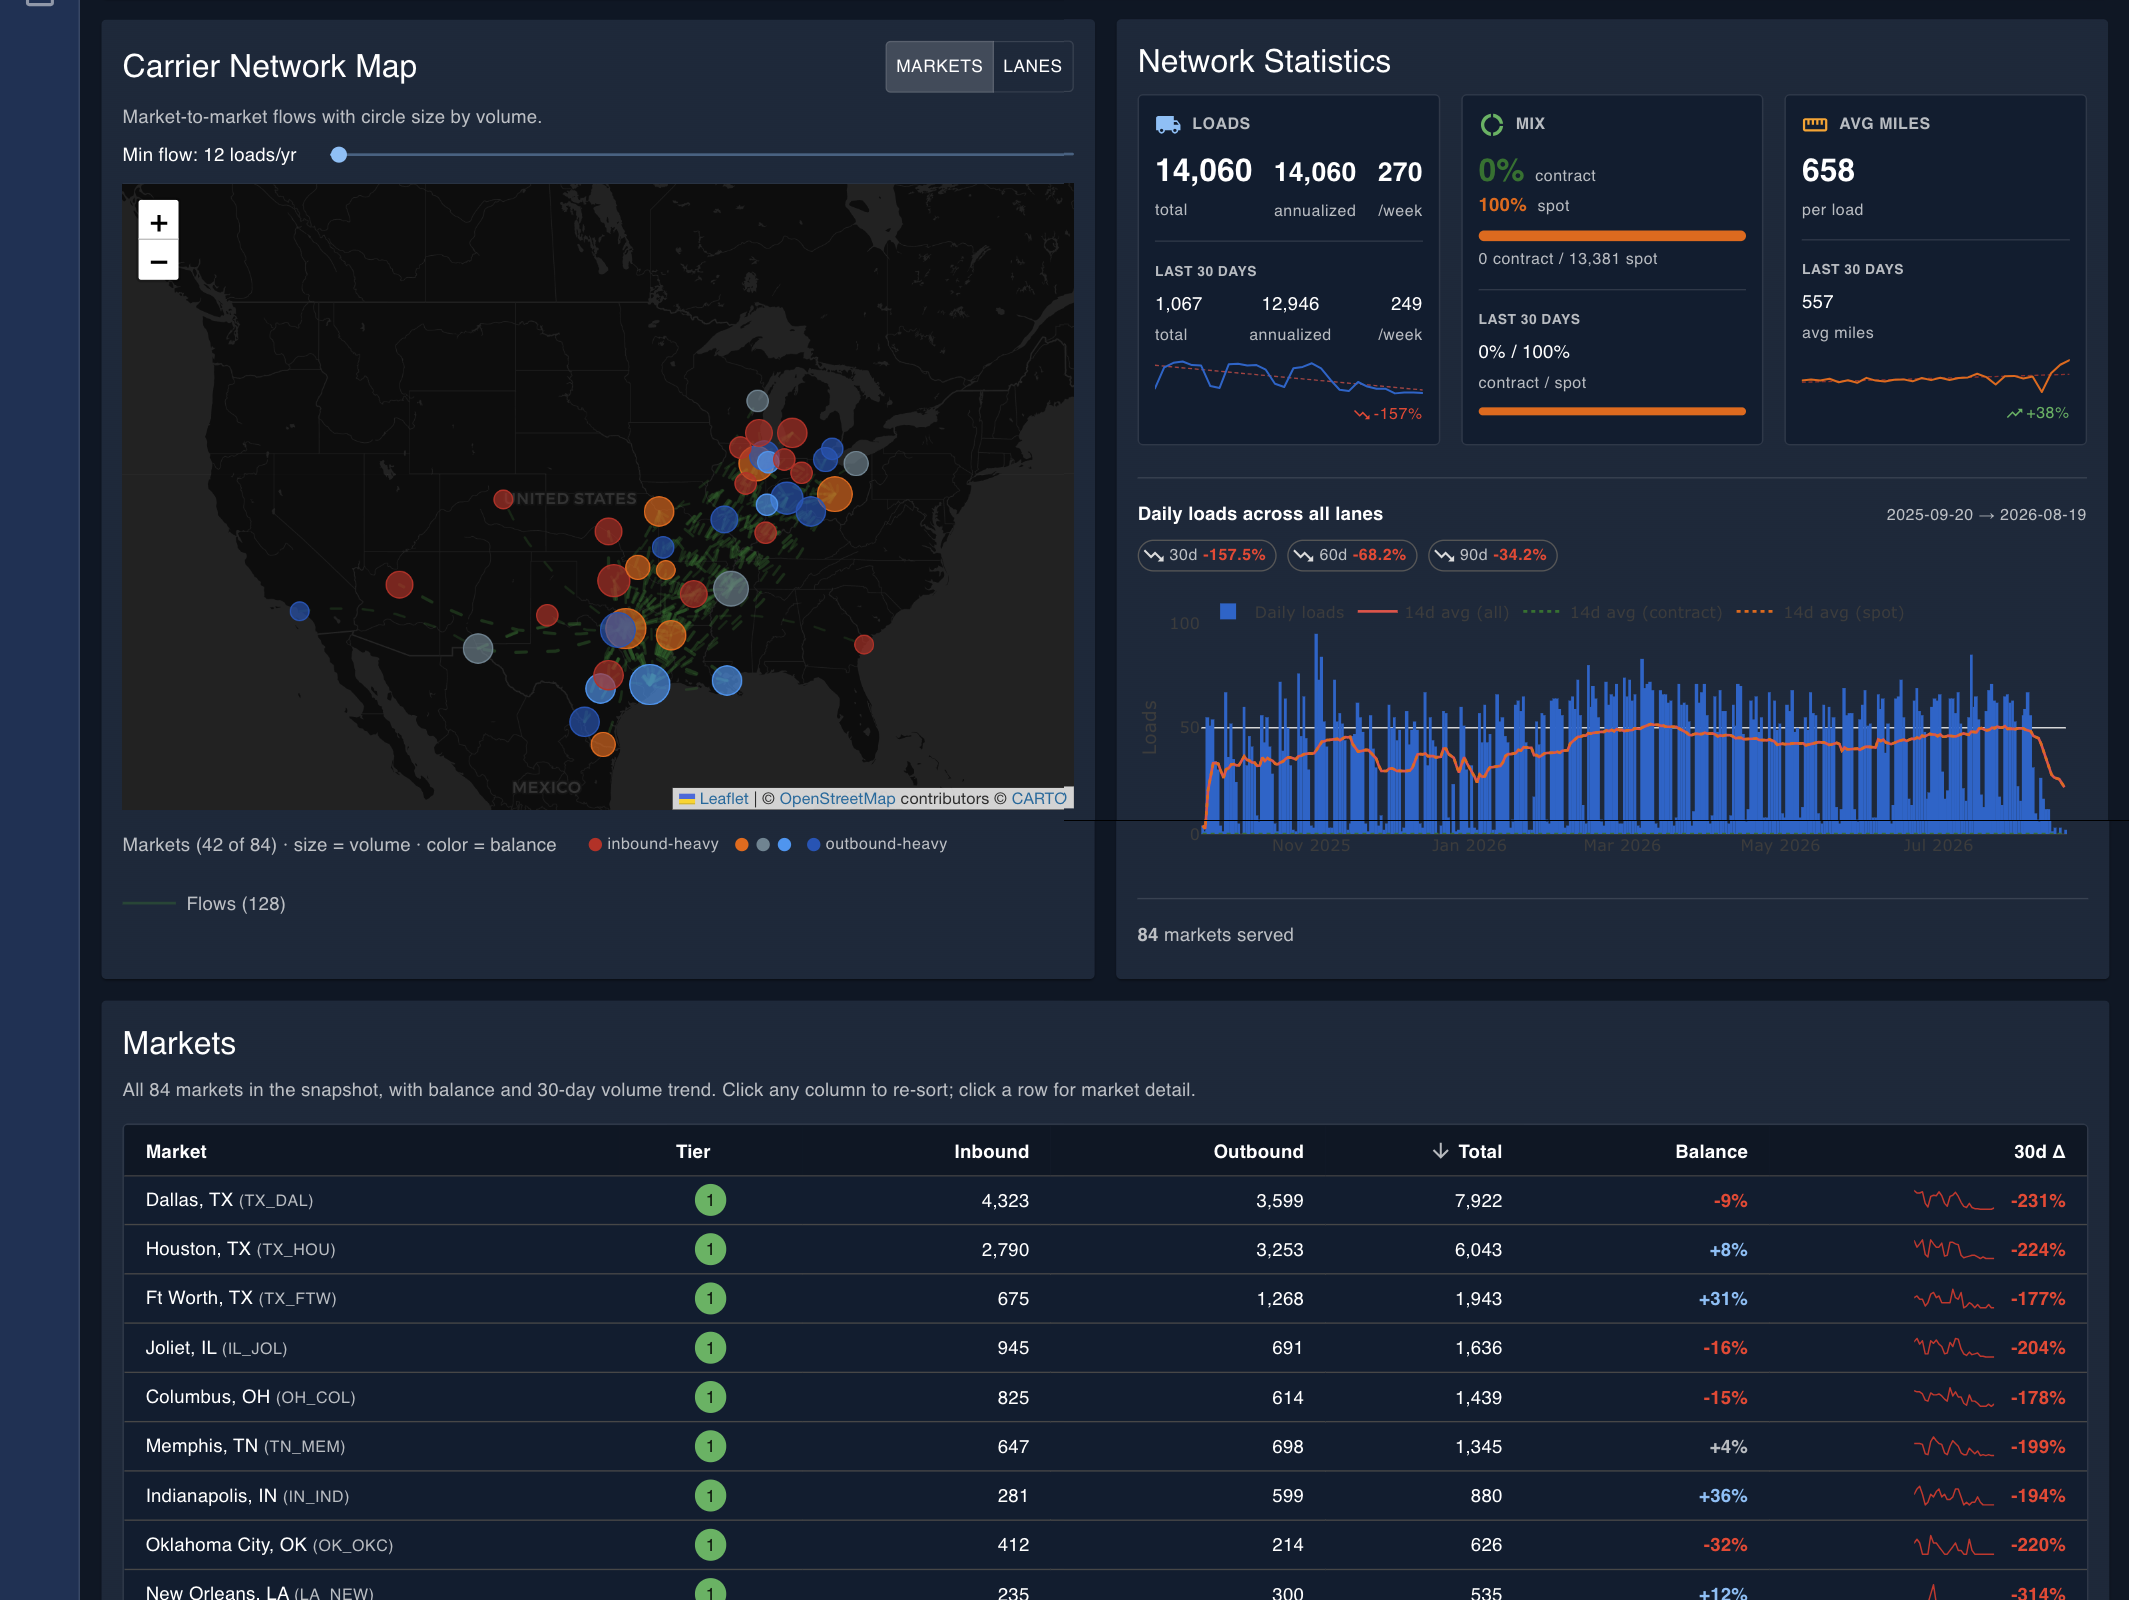Click the Dallas 30d trend sparkline

tap(1954, 1200)
